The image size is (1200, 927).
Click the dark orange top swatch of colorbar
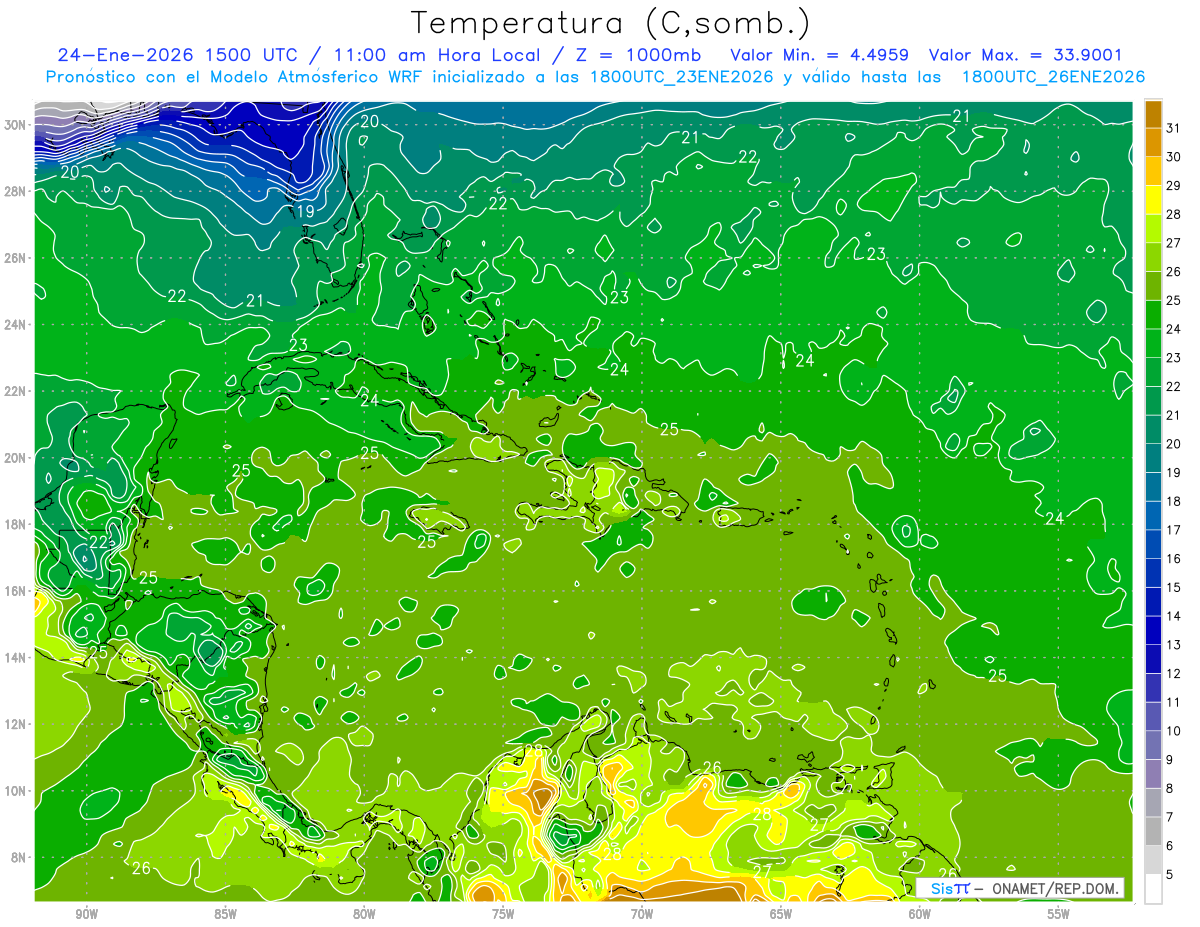point(1153,114)
